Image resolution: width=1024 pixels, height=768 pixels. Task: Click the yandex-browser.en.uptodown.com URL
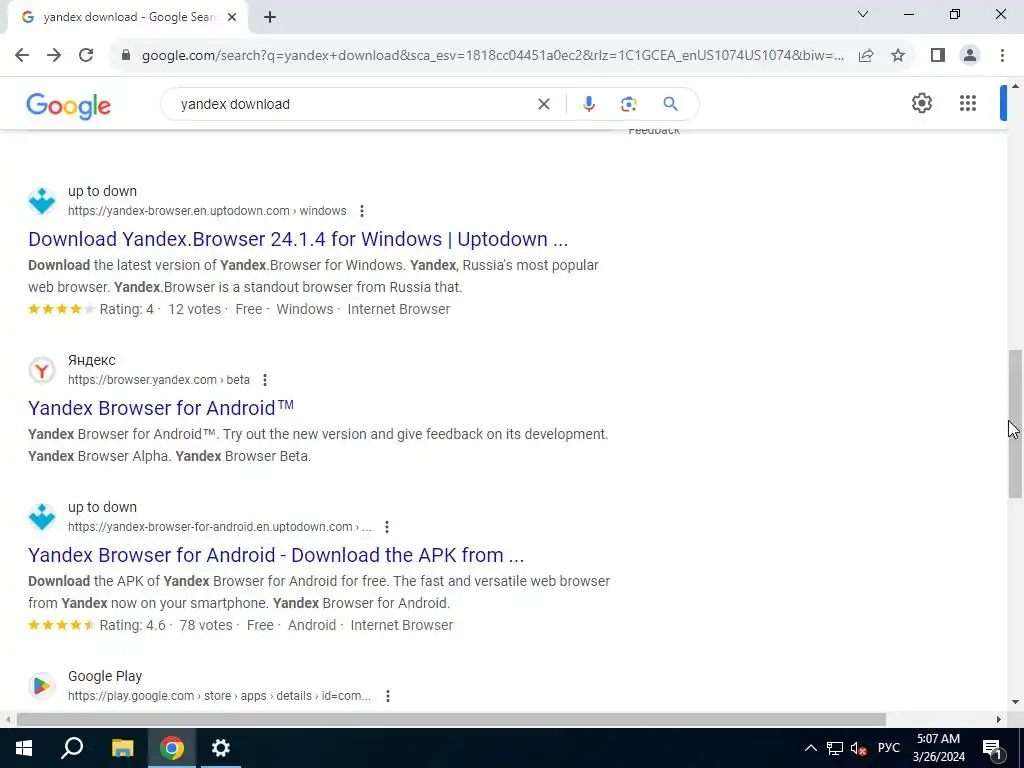pyautogui.click(x=207, y=211)
